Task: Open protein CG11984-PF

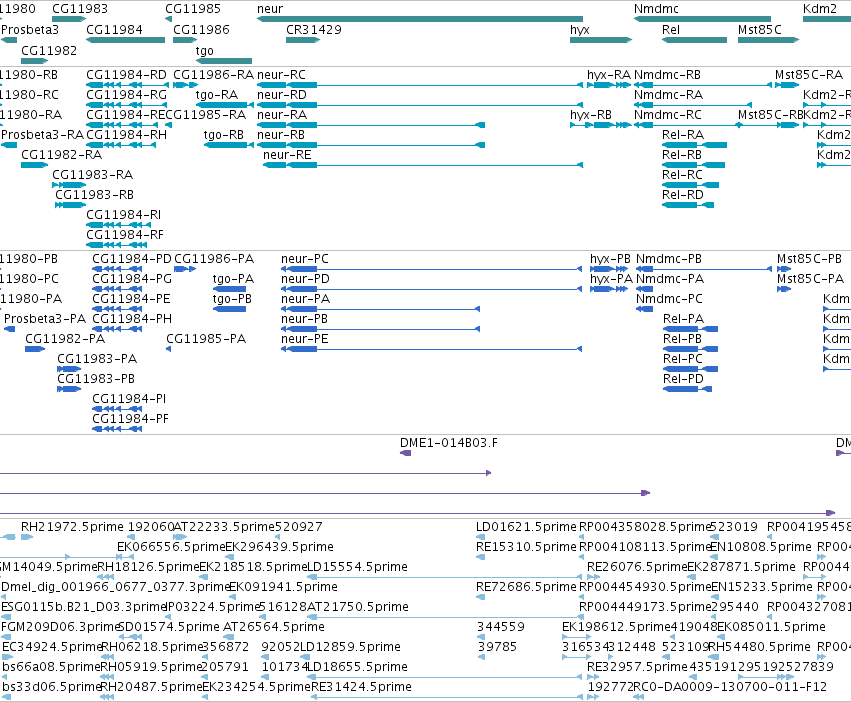Action: [130, 419]
